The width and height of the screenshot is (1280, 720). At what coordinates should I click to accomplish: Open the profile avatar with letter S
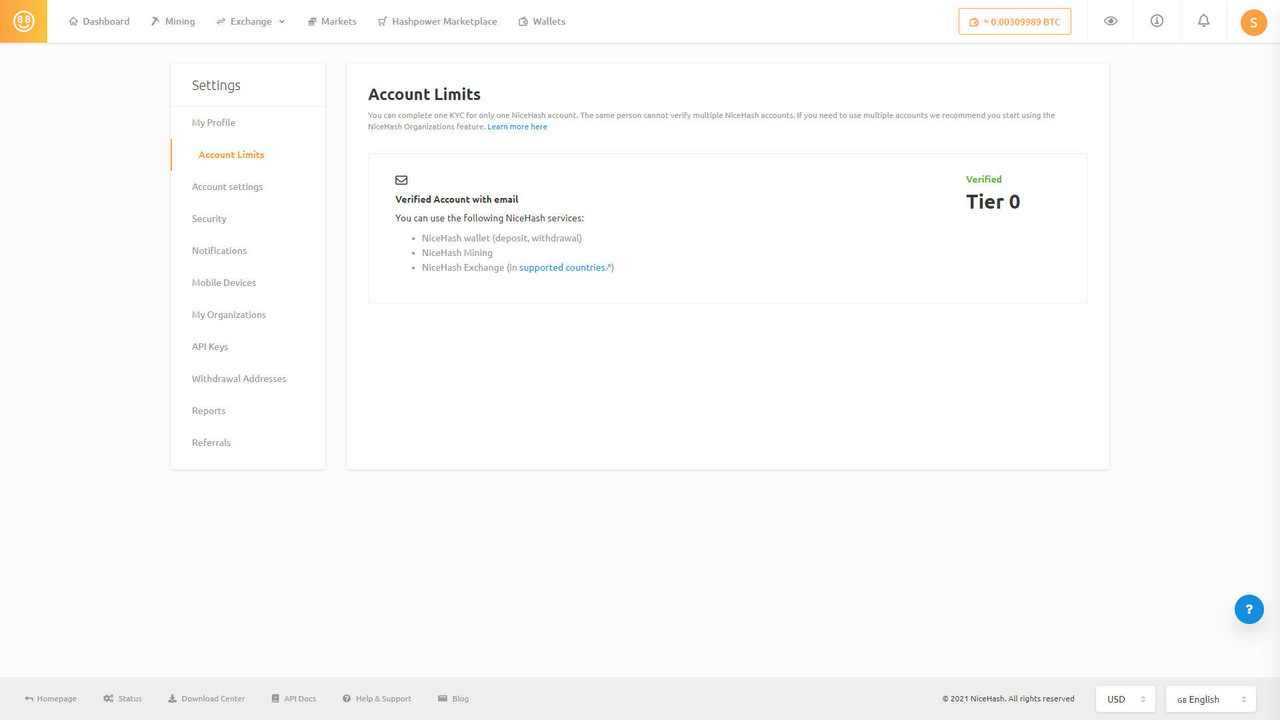coord(1253,21)
